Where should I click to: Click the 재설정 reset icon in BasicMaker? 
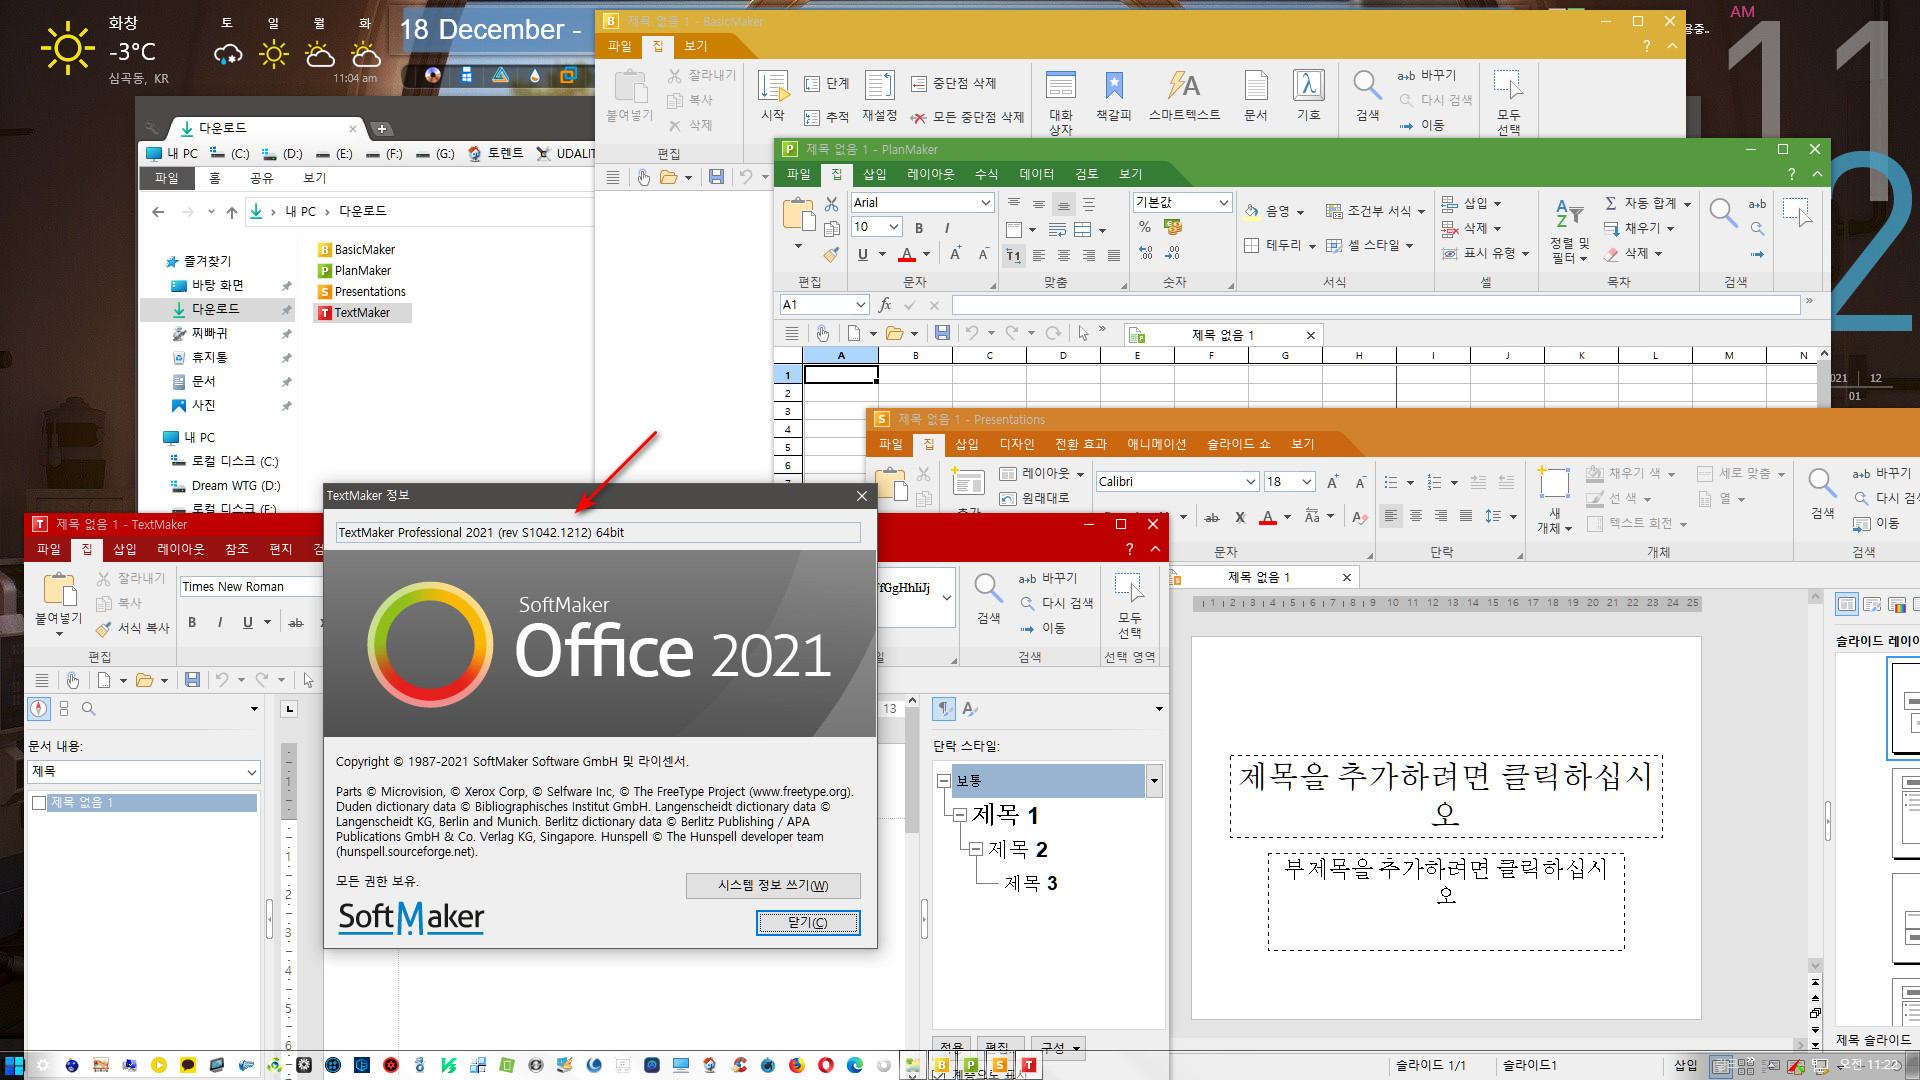880,96
